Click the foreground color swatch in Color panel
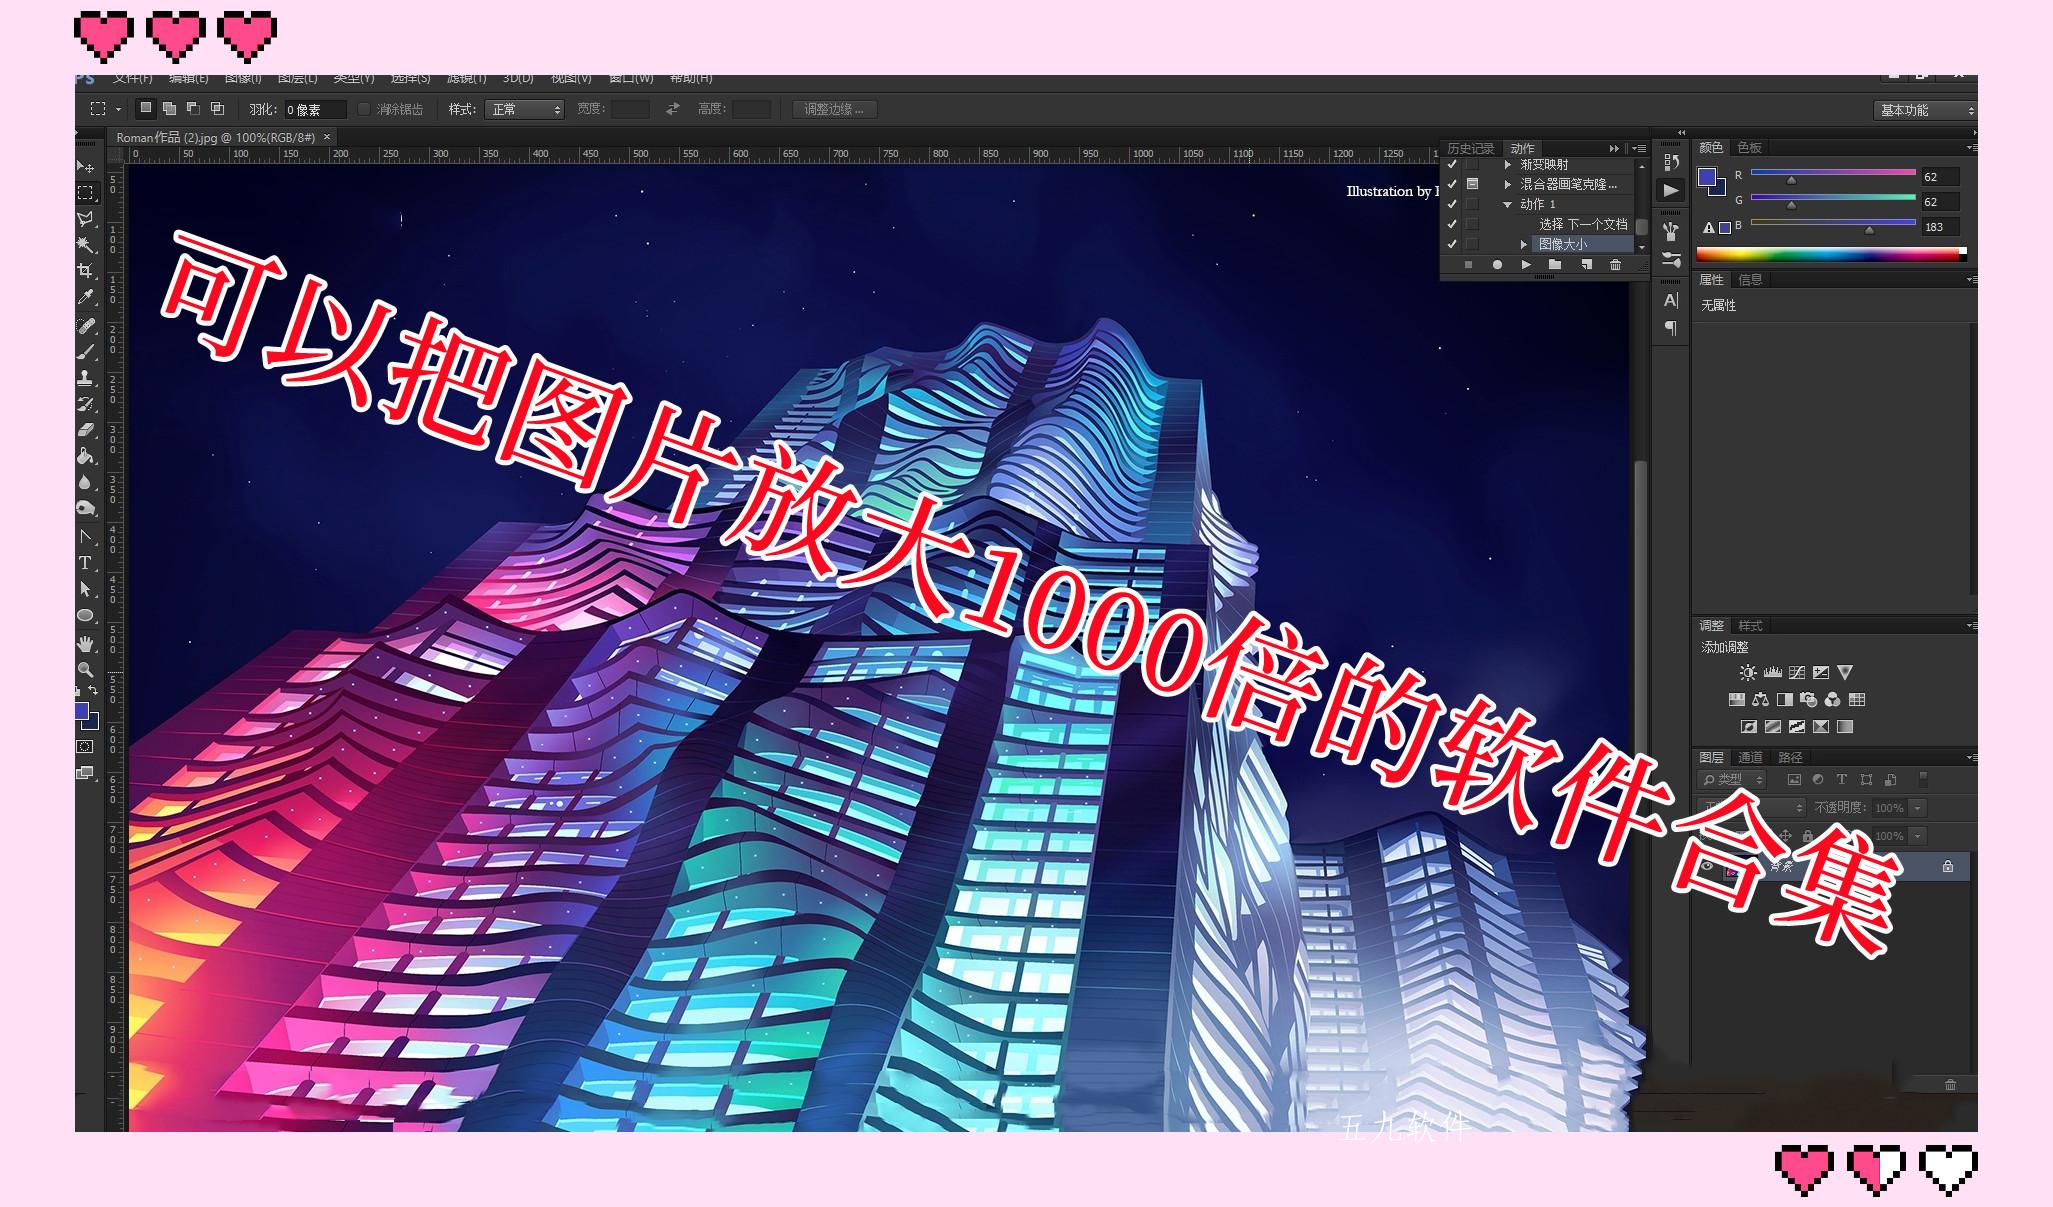This screenshot has height=1207, width=2053. click(x=1707, y=178)
